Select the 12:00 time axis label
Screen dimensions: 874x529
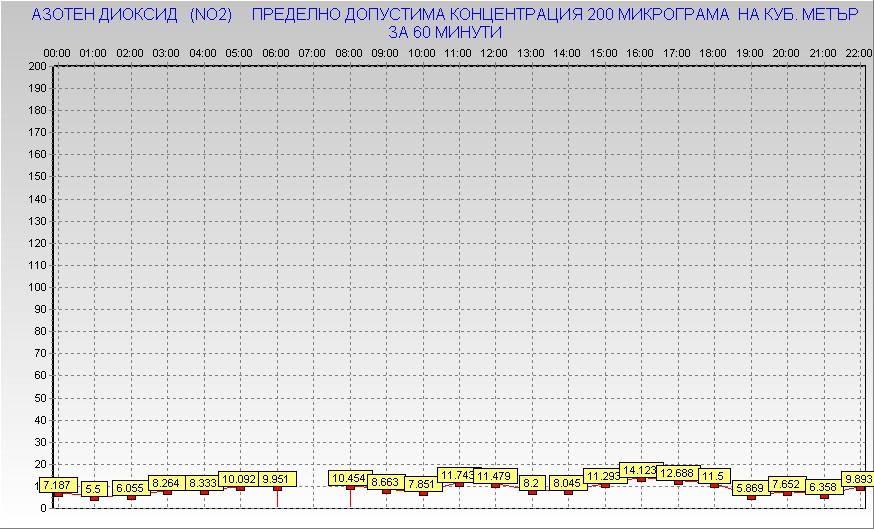pos(494,52)
